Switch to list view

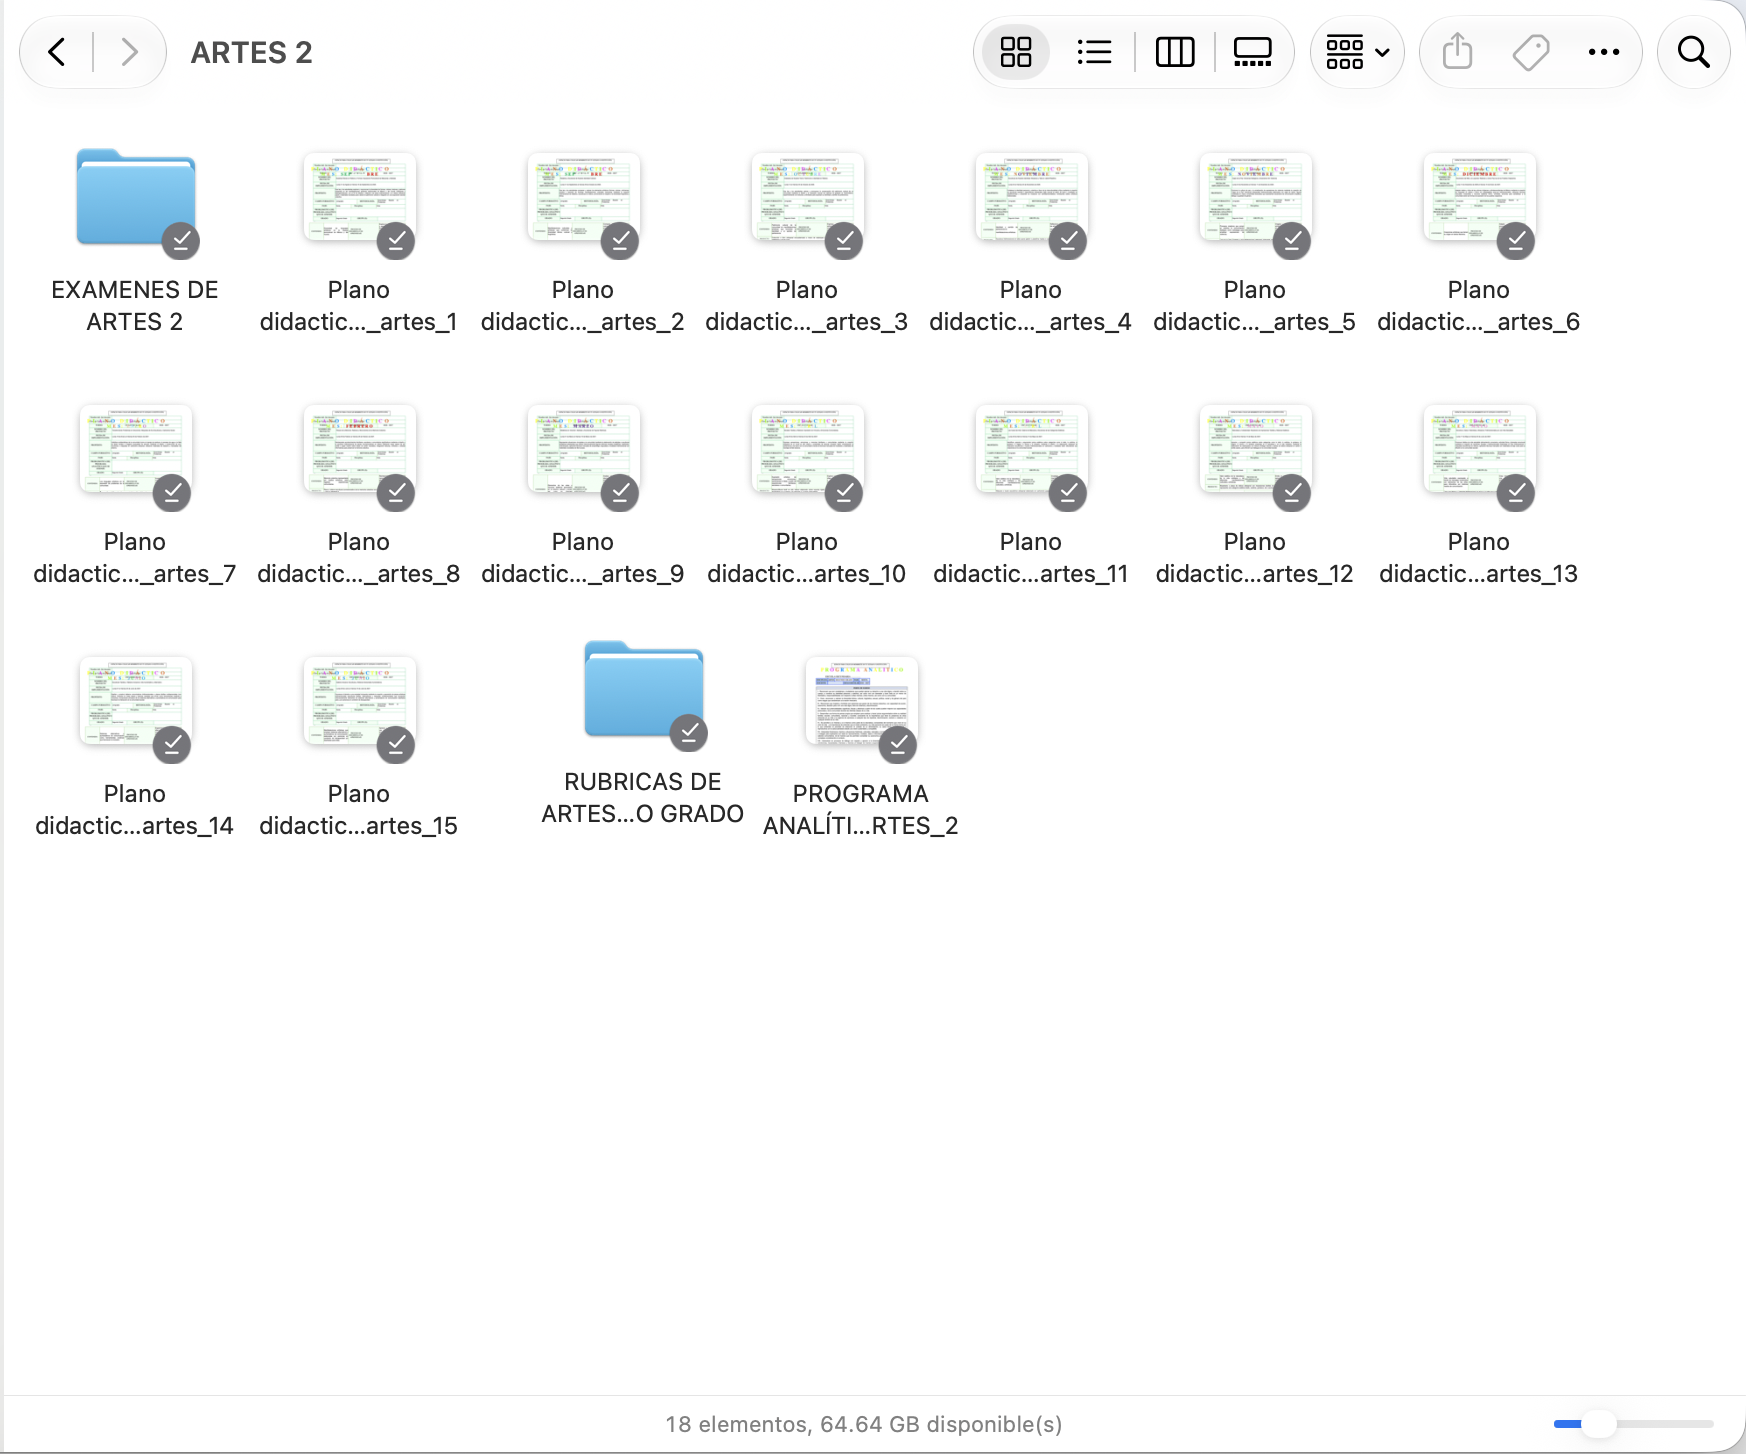tap(1094, 52)
